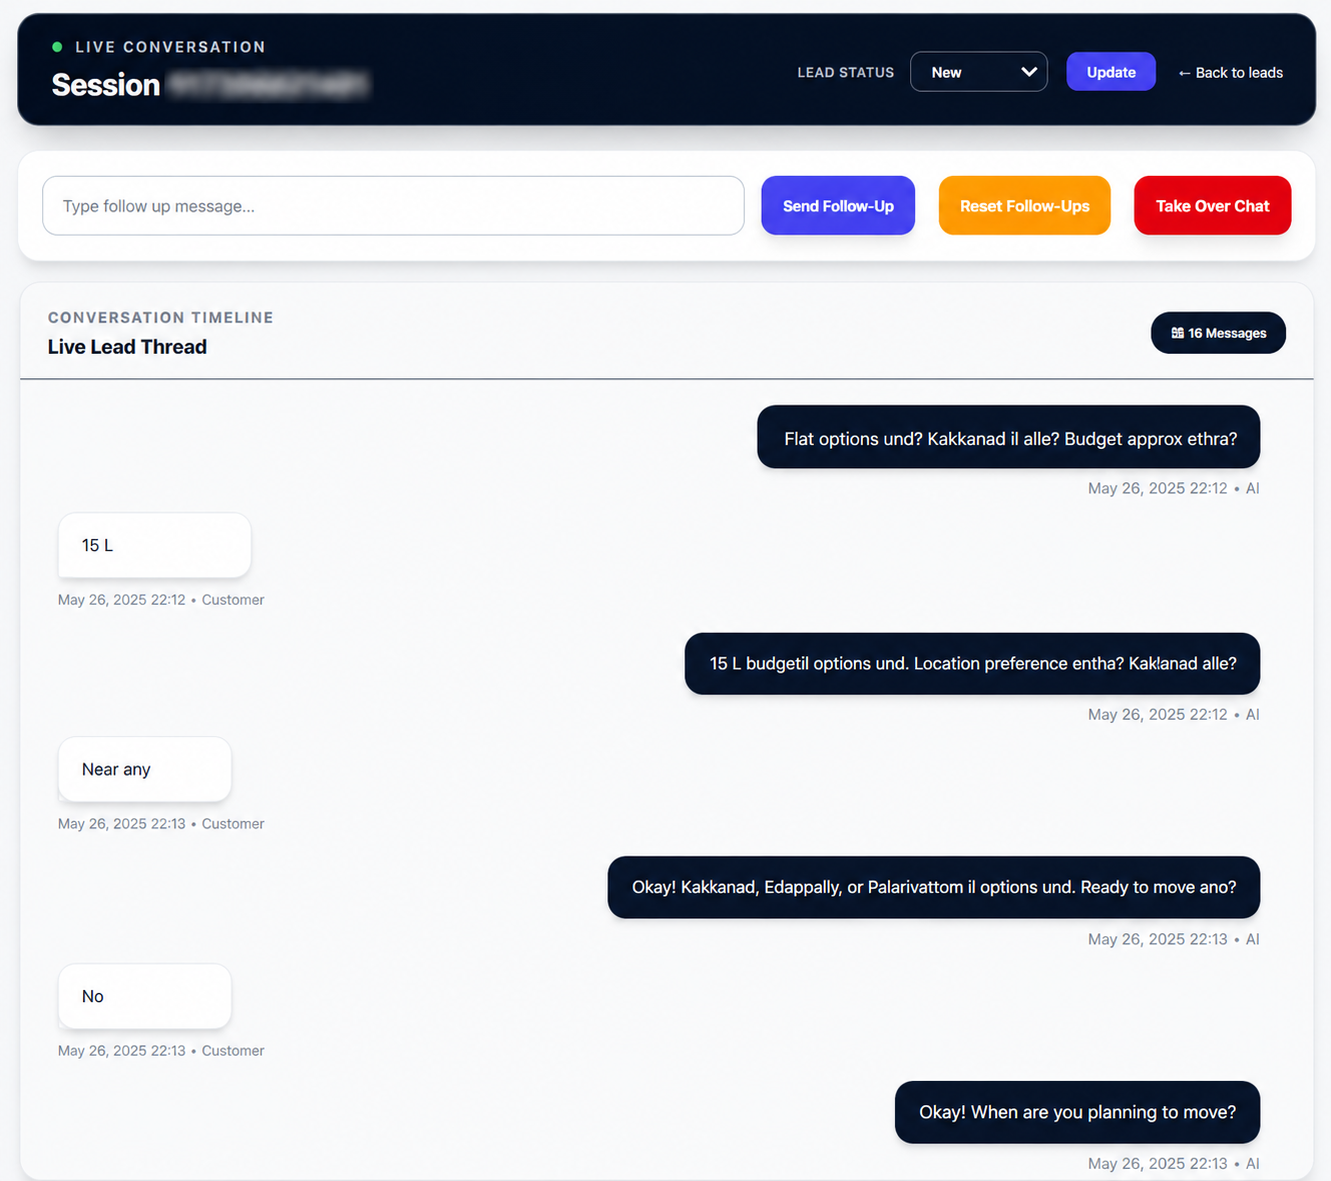Select the "Okay! Kakkanad, Edappally, or Palarivattom" message
The image size is (1331, 1181).
click(933, 887)
